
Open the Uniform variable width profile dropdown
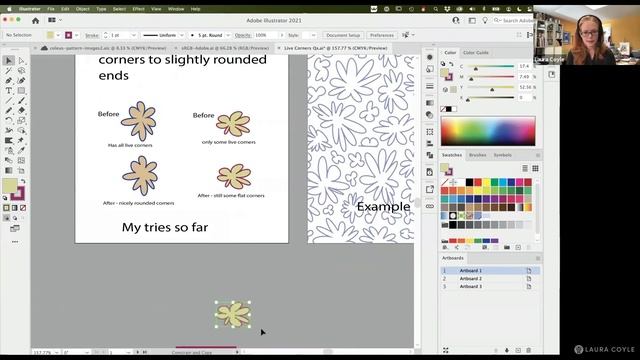[182, 35]
